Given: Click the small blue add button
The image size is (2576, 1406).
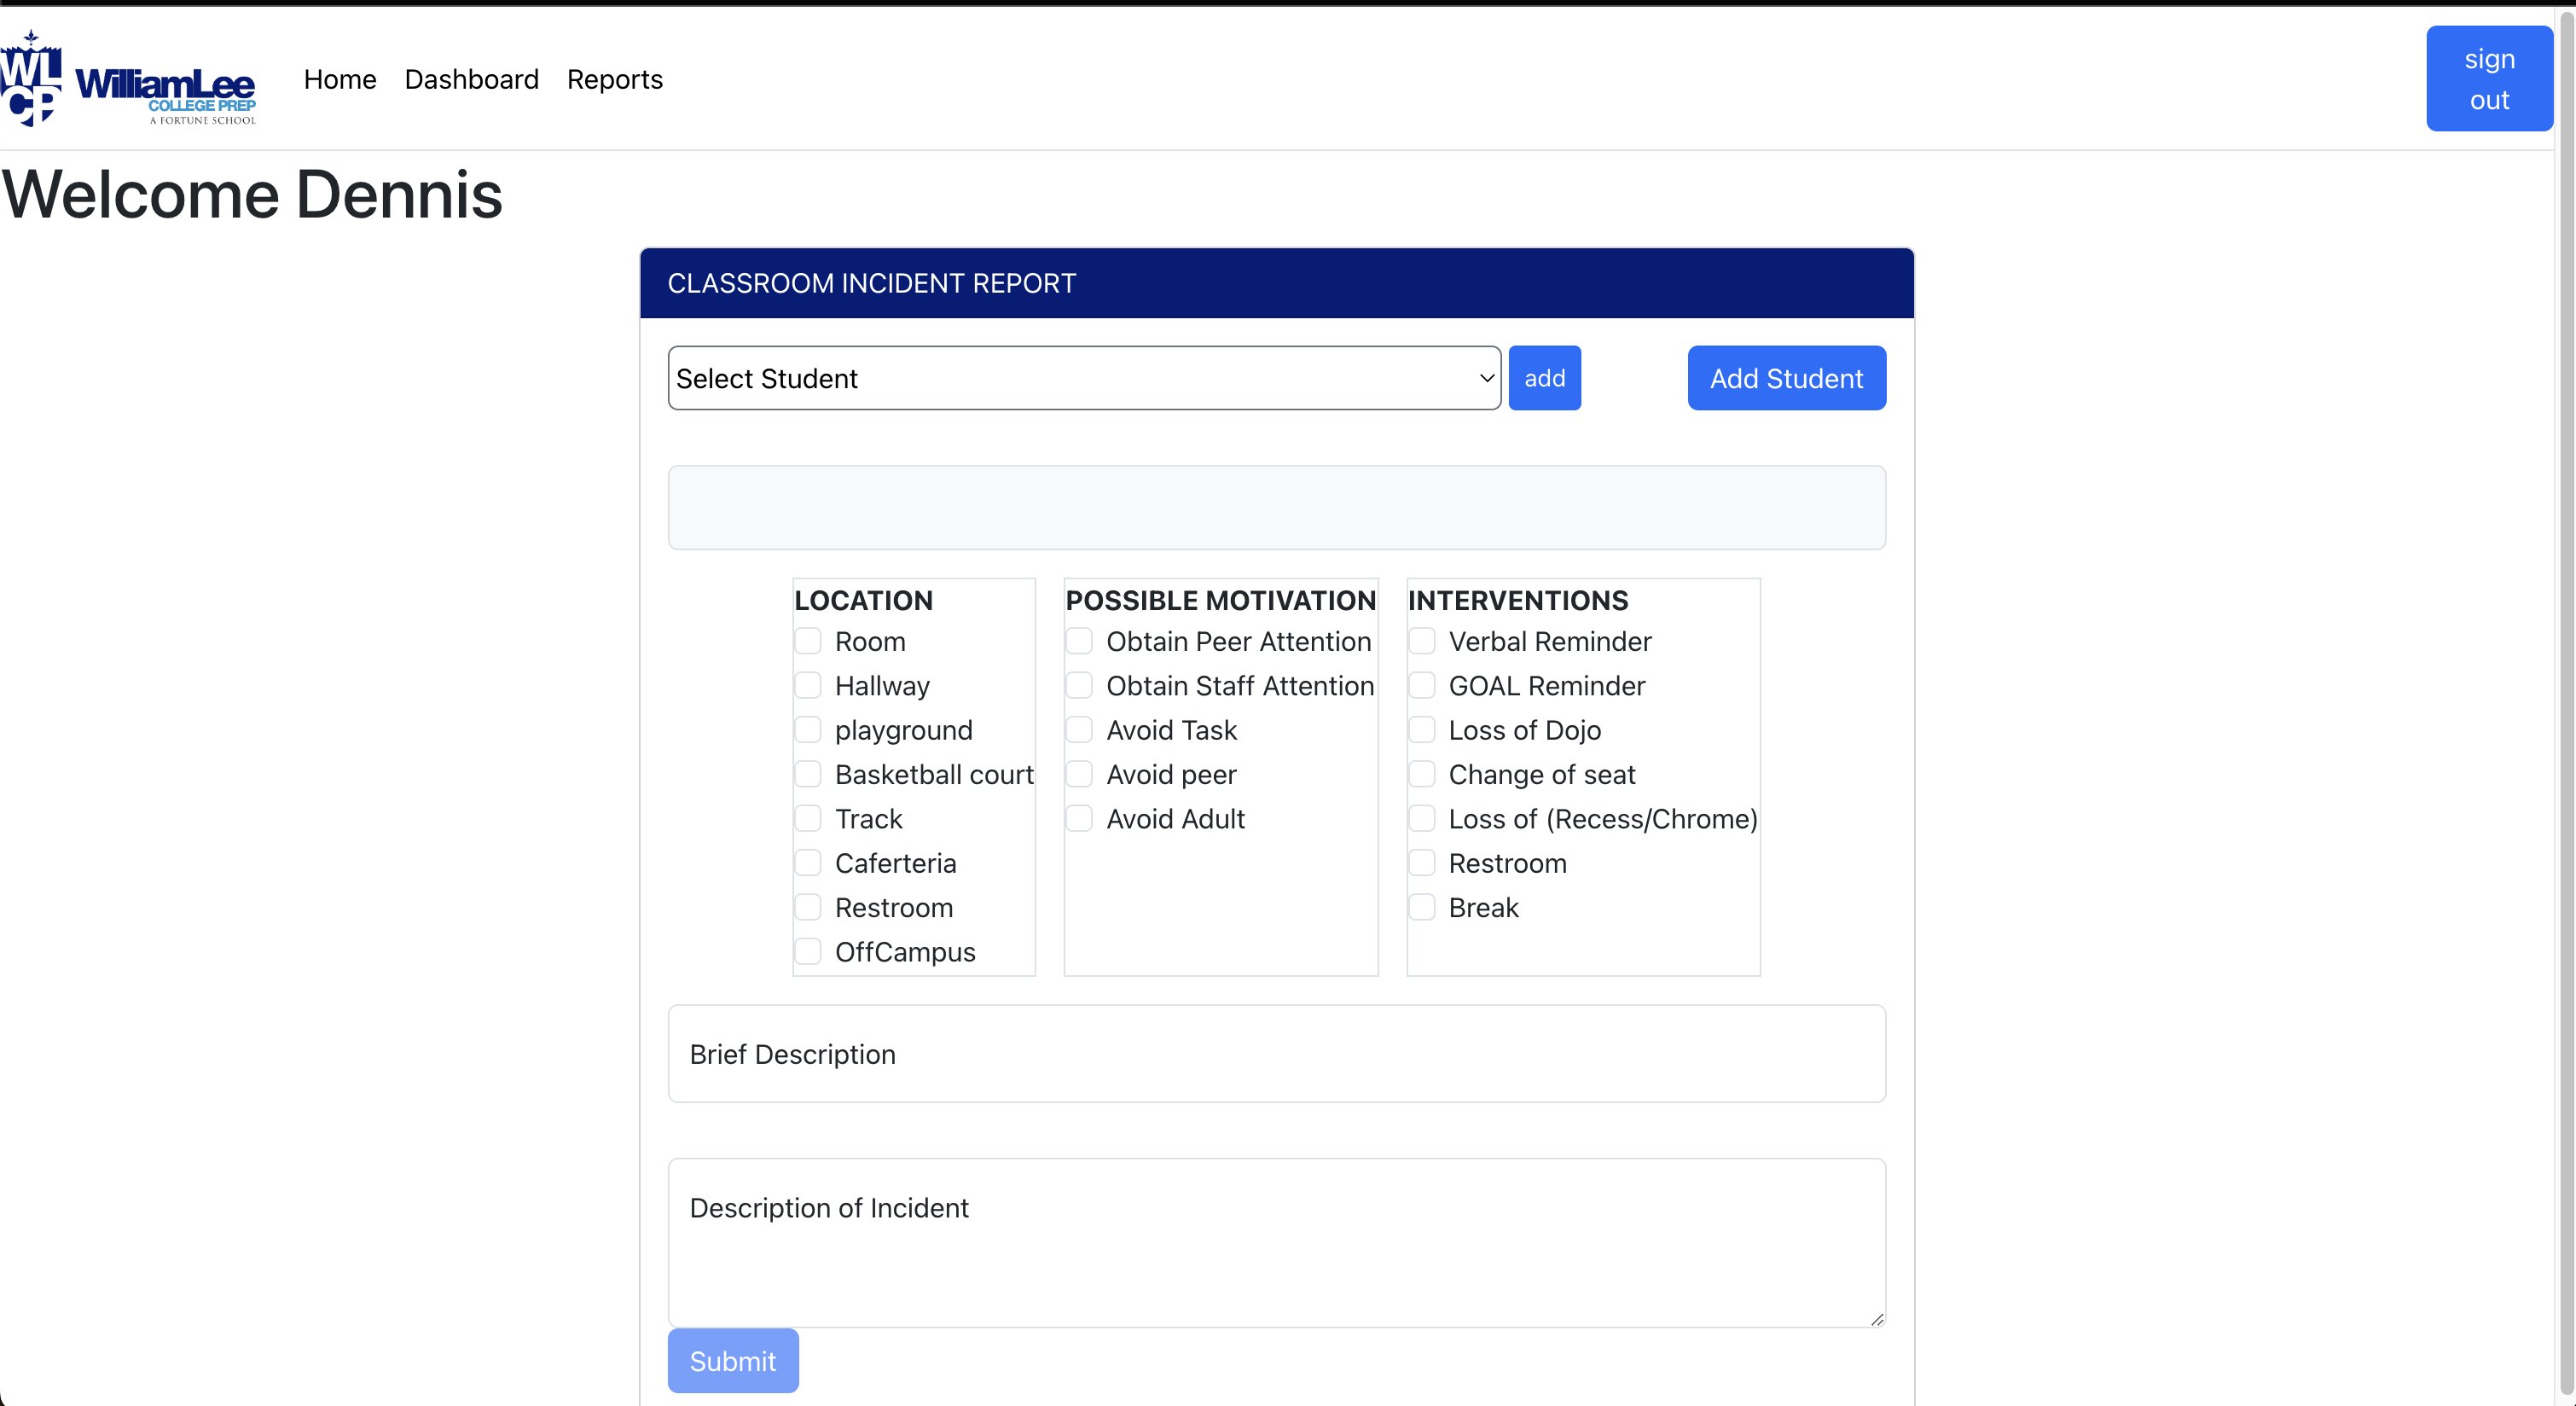Looking at the screenshot, I should coord(1544,378).
